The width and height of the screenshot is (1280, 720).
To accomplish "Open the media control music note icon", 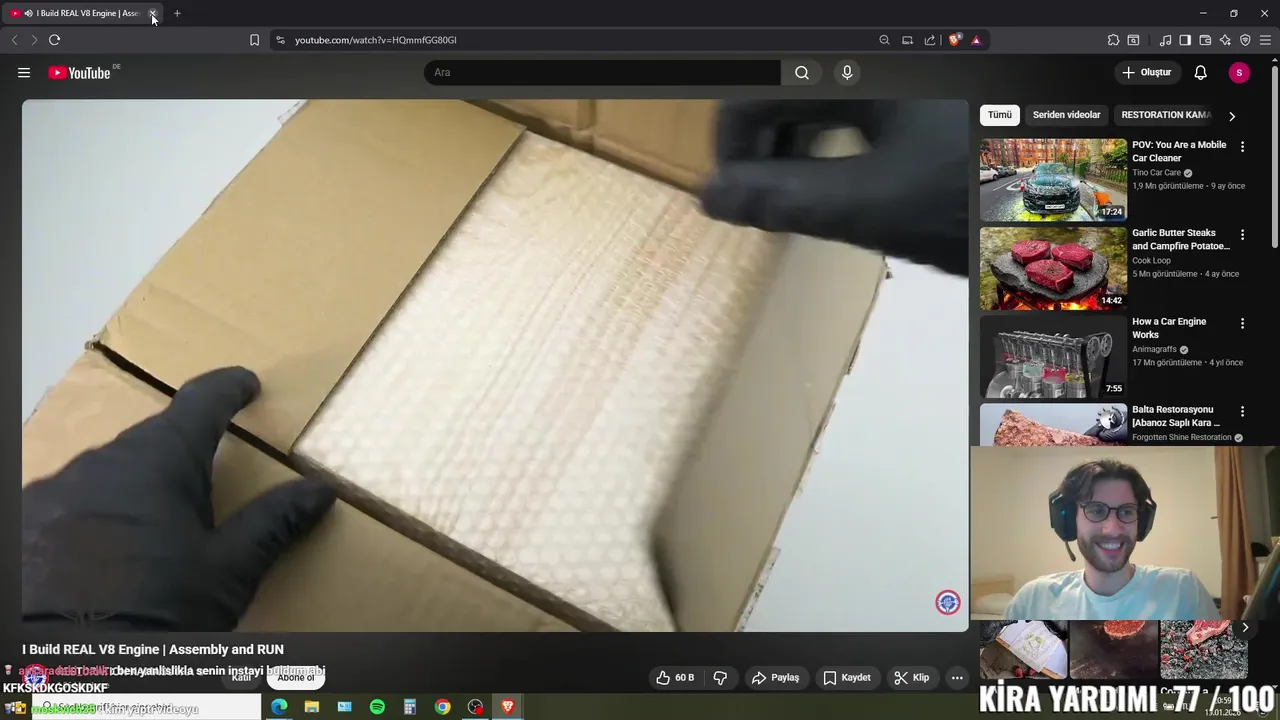I will (1165, 40).
